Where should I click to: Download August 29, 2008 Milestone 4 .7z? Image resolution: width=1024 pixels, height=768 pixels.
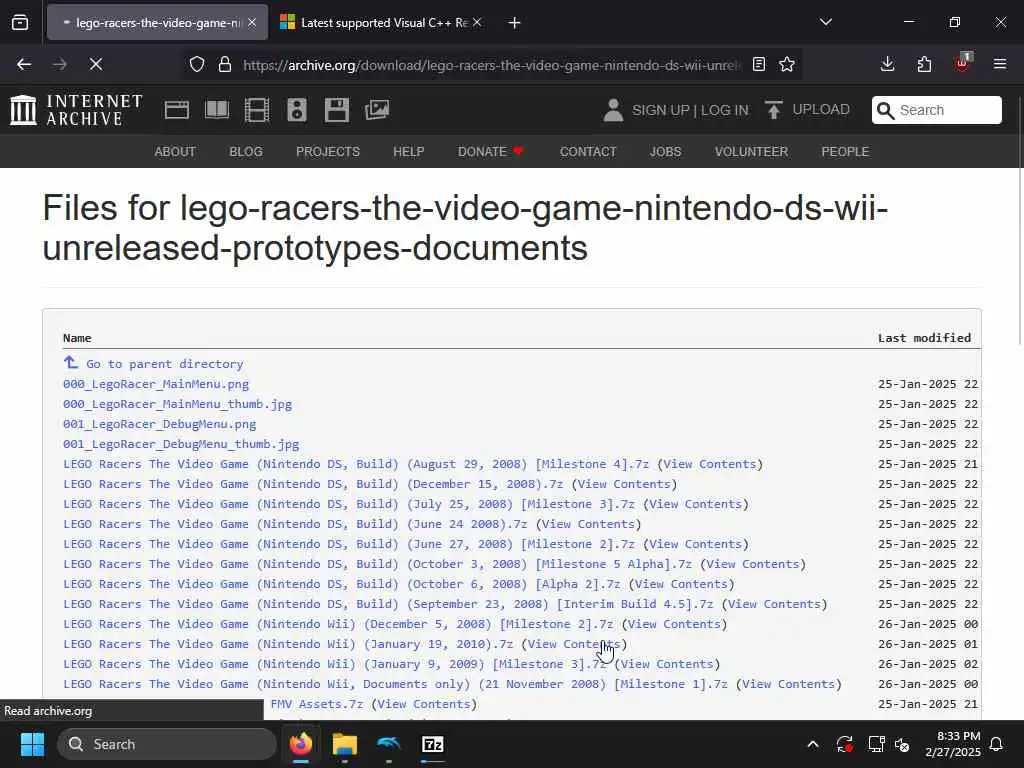click(x=356, y=464)
